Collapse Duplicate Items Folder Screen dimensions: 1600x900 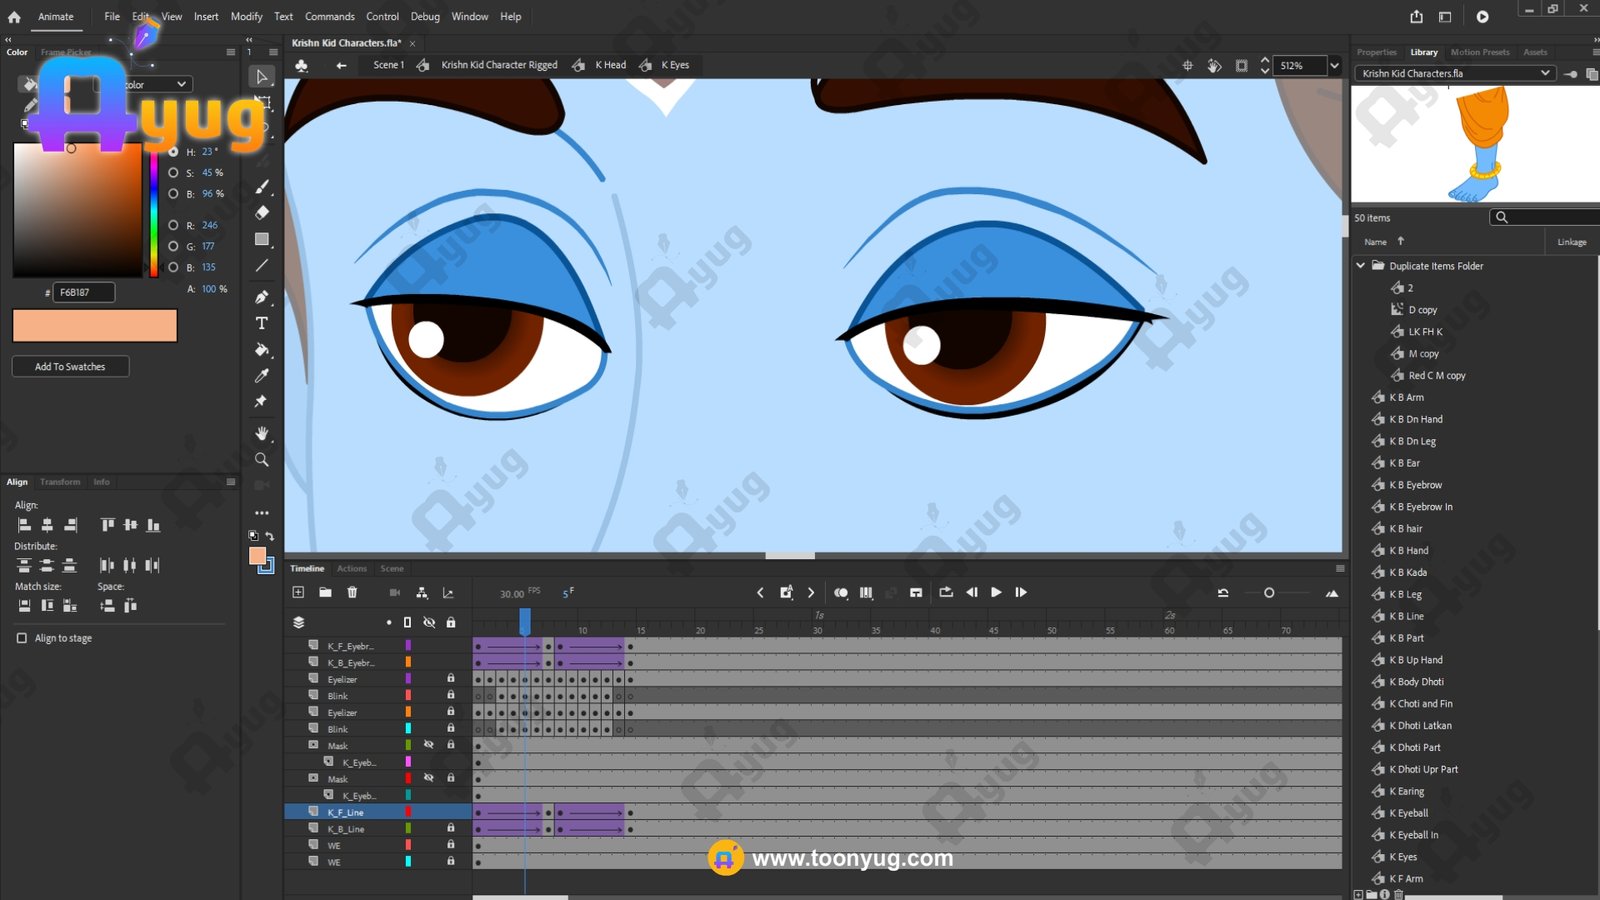[x=1360, y=266]
